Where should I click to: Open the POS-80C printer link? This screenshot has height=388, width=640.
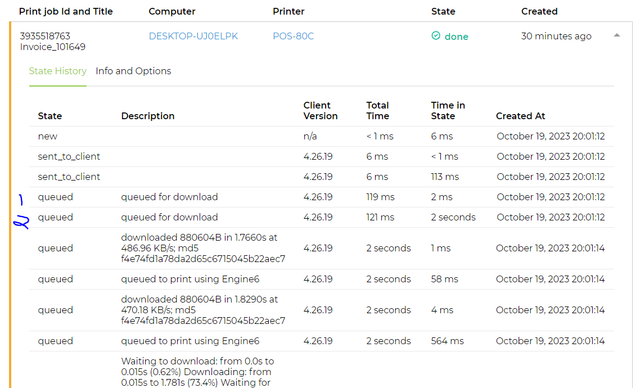click(x=293, y=36)
